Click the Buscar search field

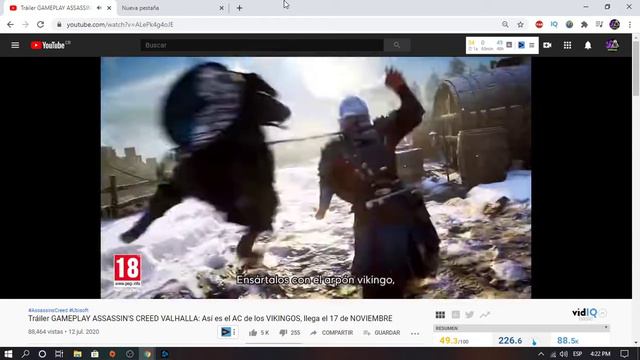click(262, 45)
